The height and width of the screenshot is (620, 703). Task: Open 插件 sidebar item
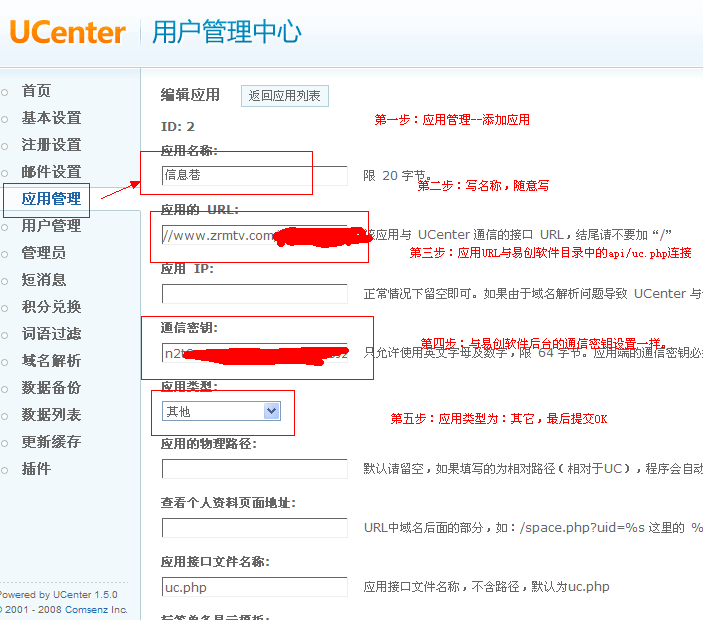point(36,468)
